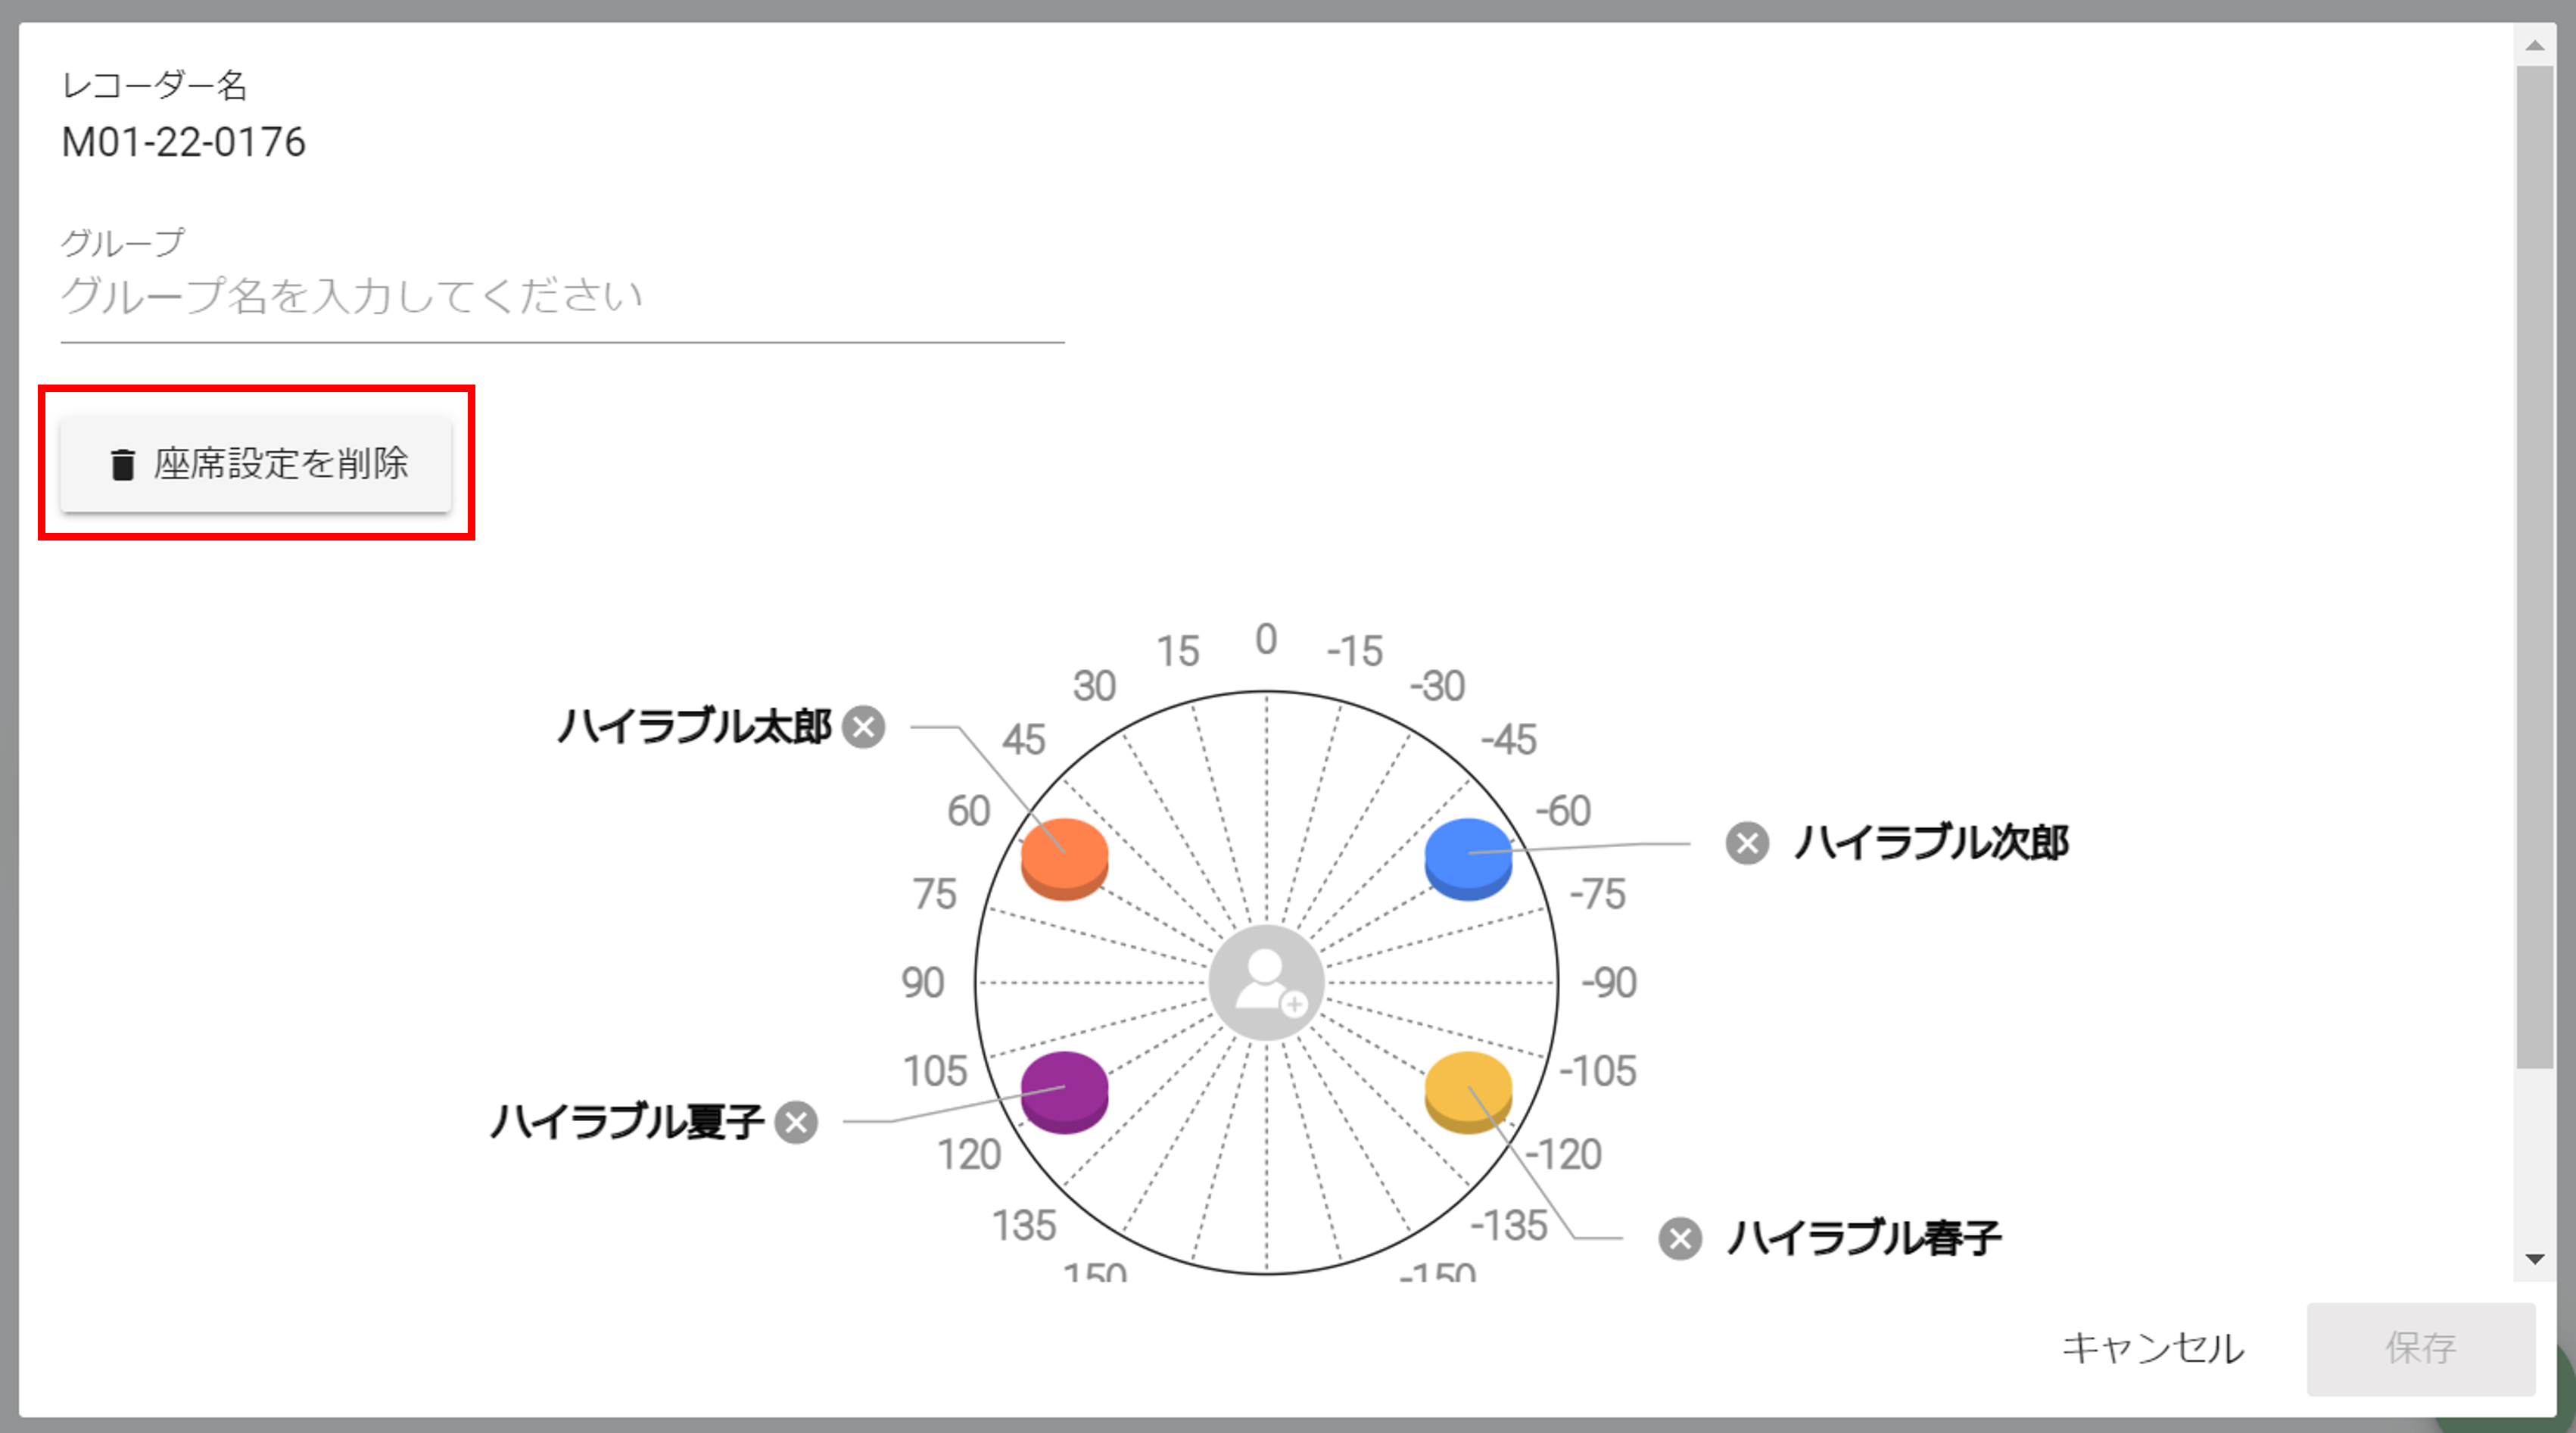
Task: Click the -90 angle label on the circle
Action: pyautogui.click(x=1610, y=981)
